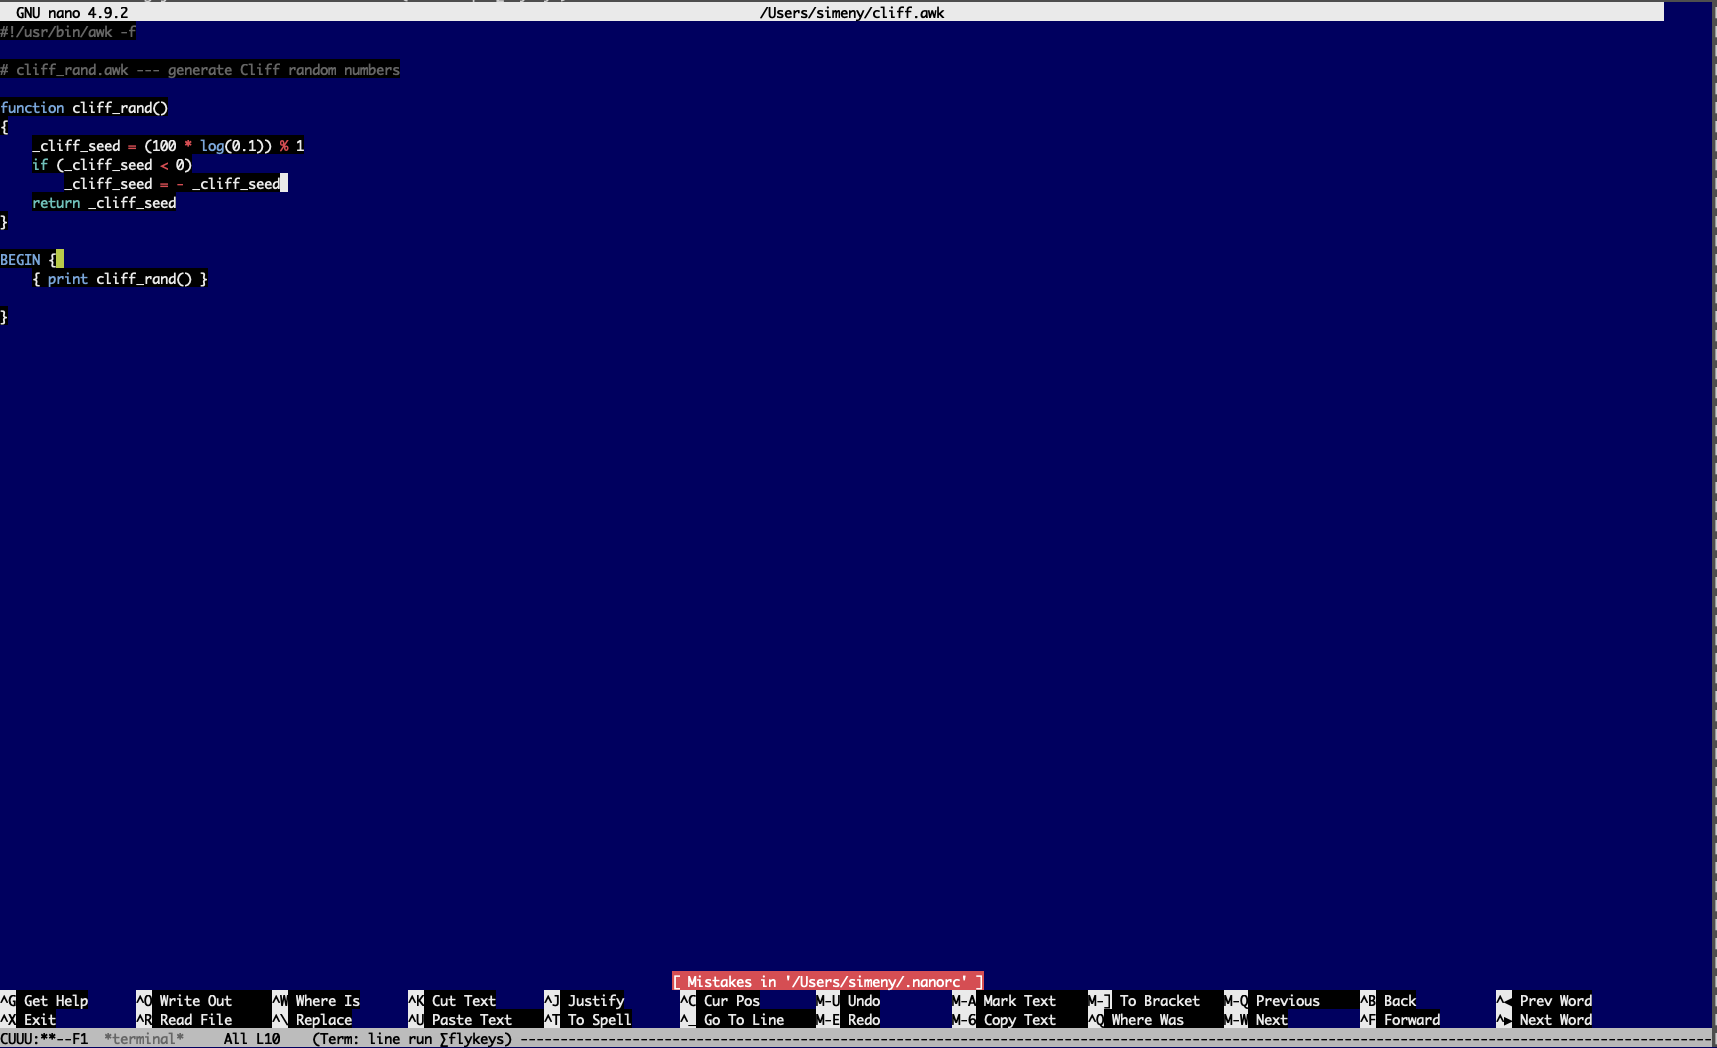Viewport: 1717px width, 1048px height.
Task: Click the Read File shortcut label
Action: pyautogui.click(x=196, y=1020)
